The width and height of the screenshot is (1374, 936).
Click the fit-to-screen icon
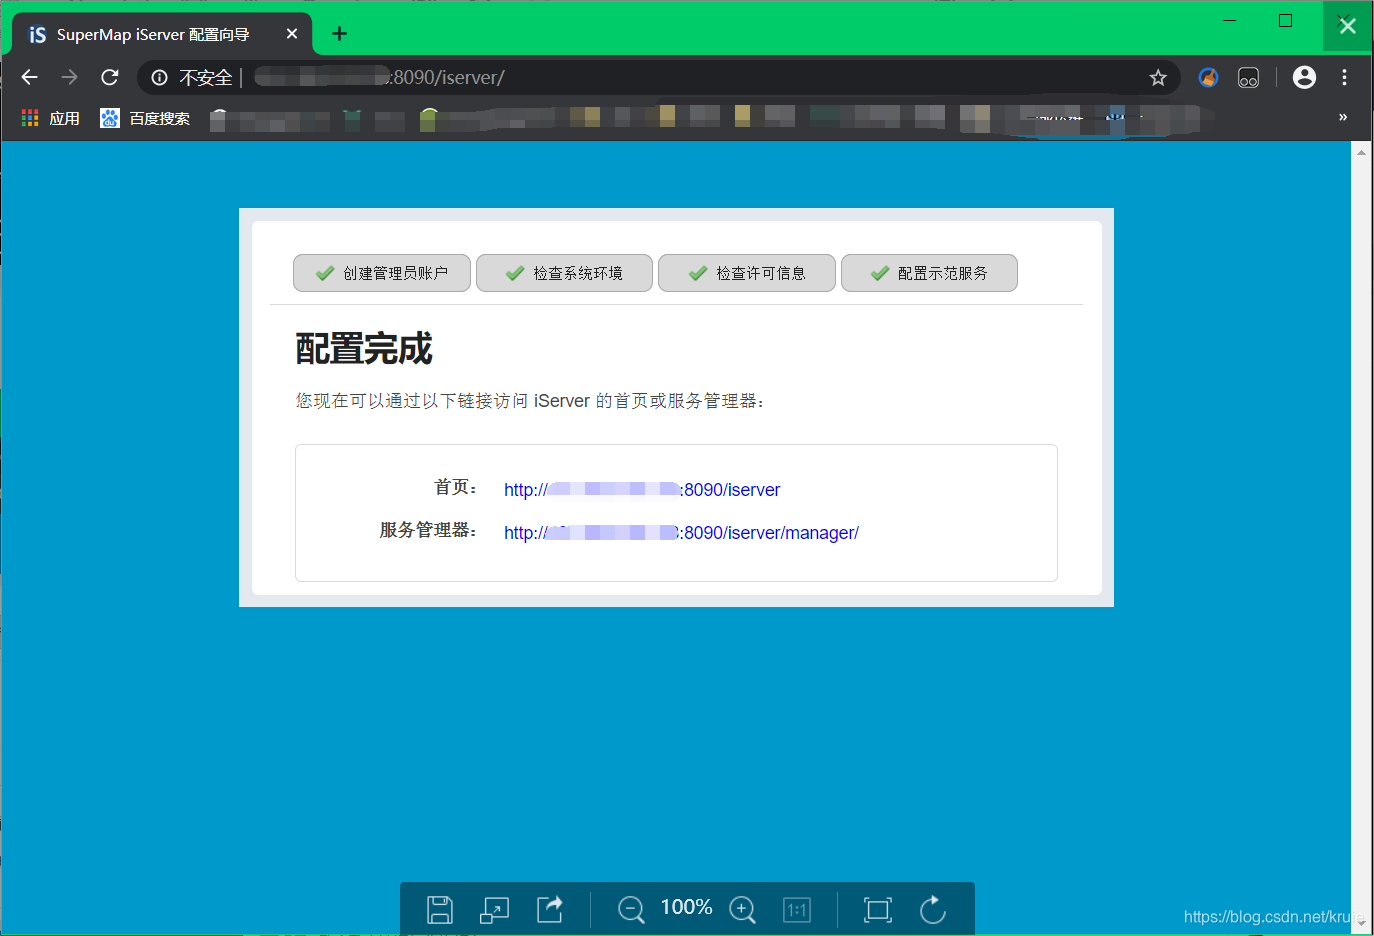click(878, 910)
